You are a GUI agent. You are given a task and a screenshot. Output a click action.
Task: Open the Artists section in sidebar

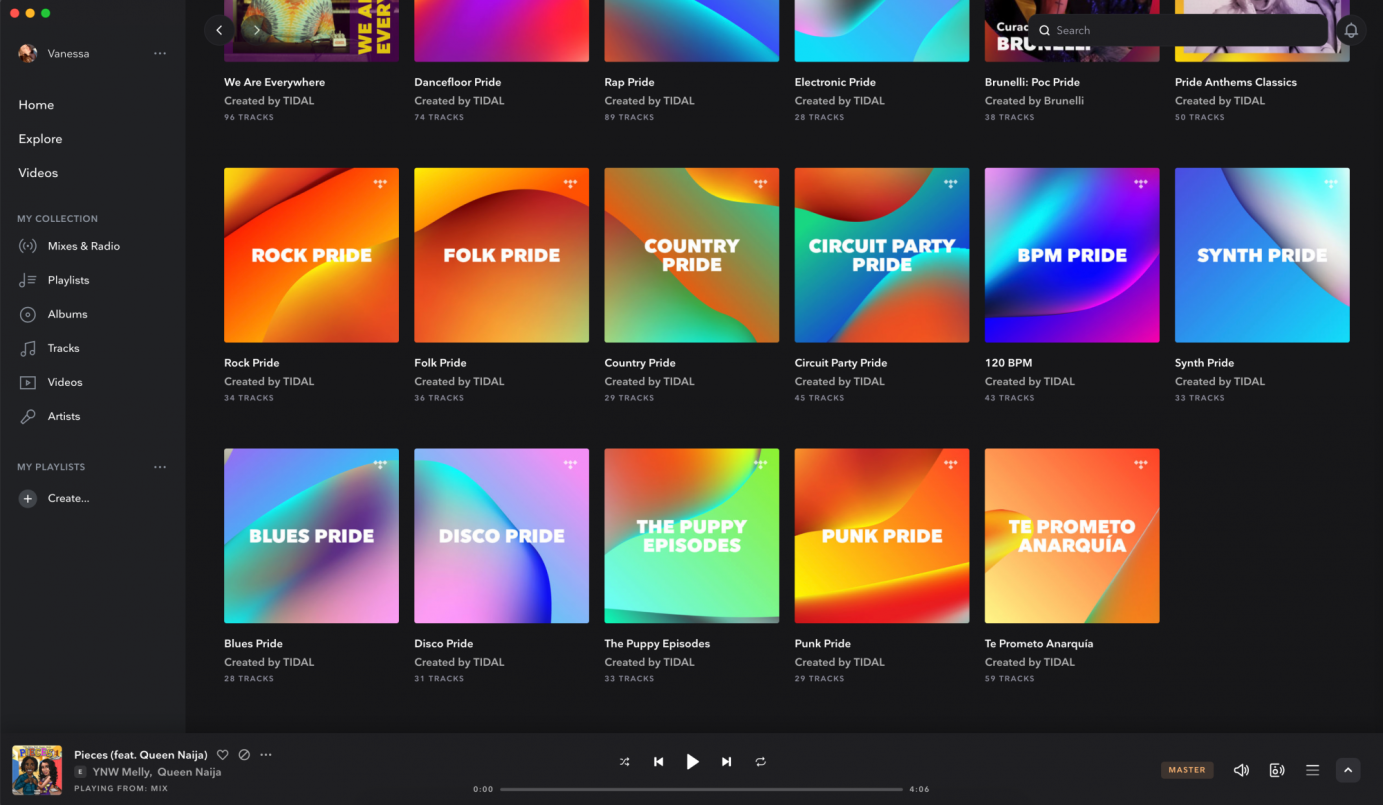click(64, 416)
